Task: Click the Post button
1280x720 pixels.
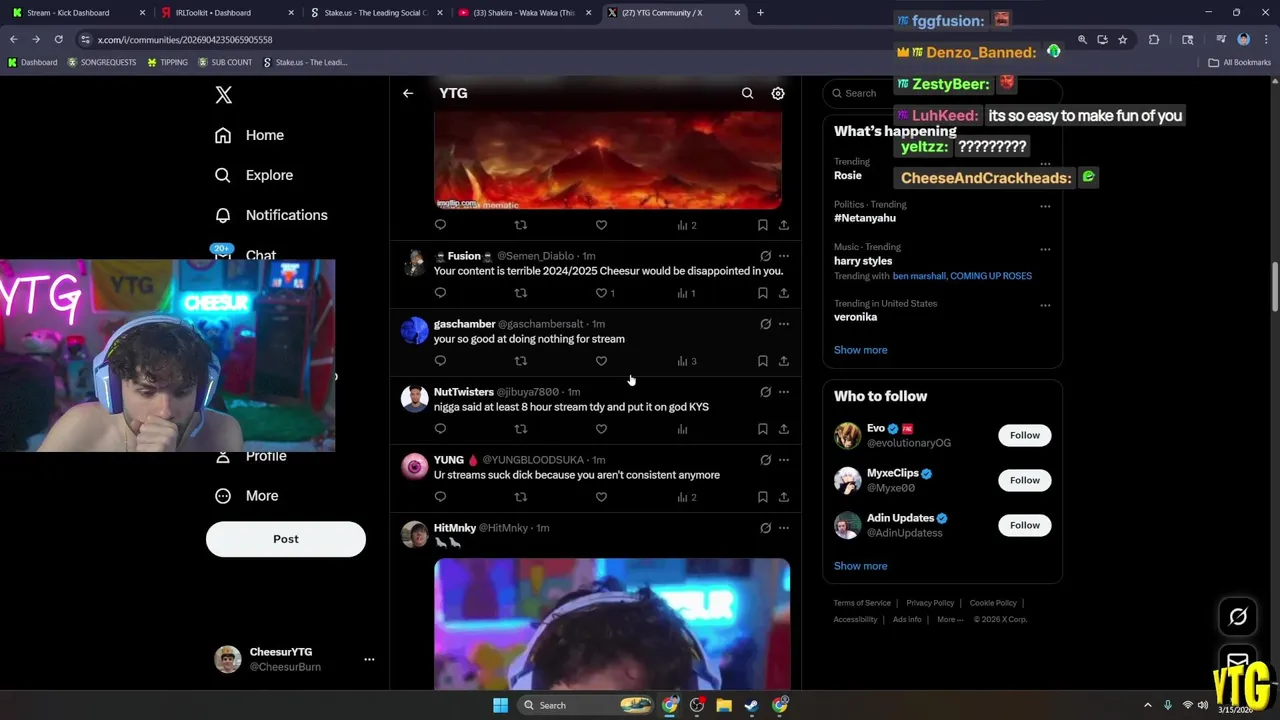Action: tap(286, 539)
